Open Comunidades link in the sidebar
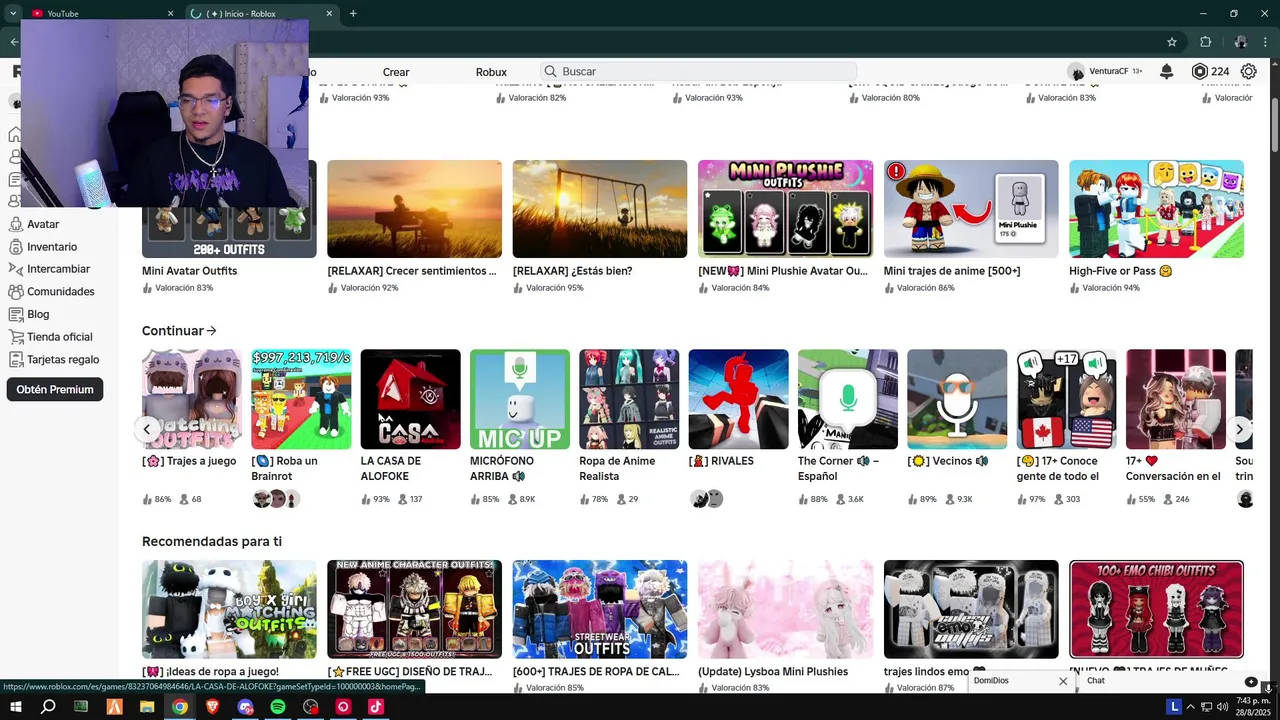 (x=61, y=292)
